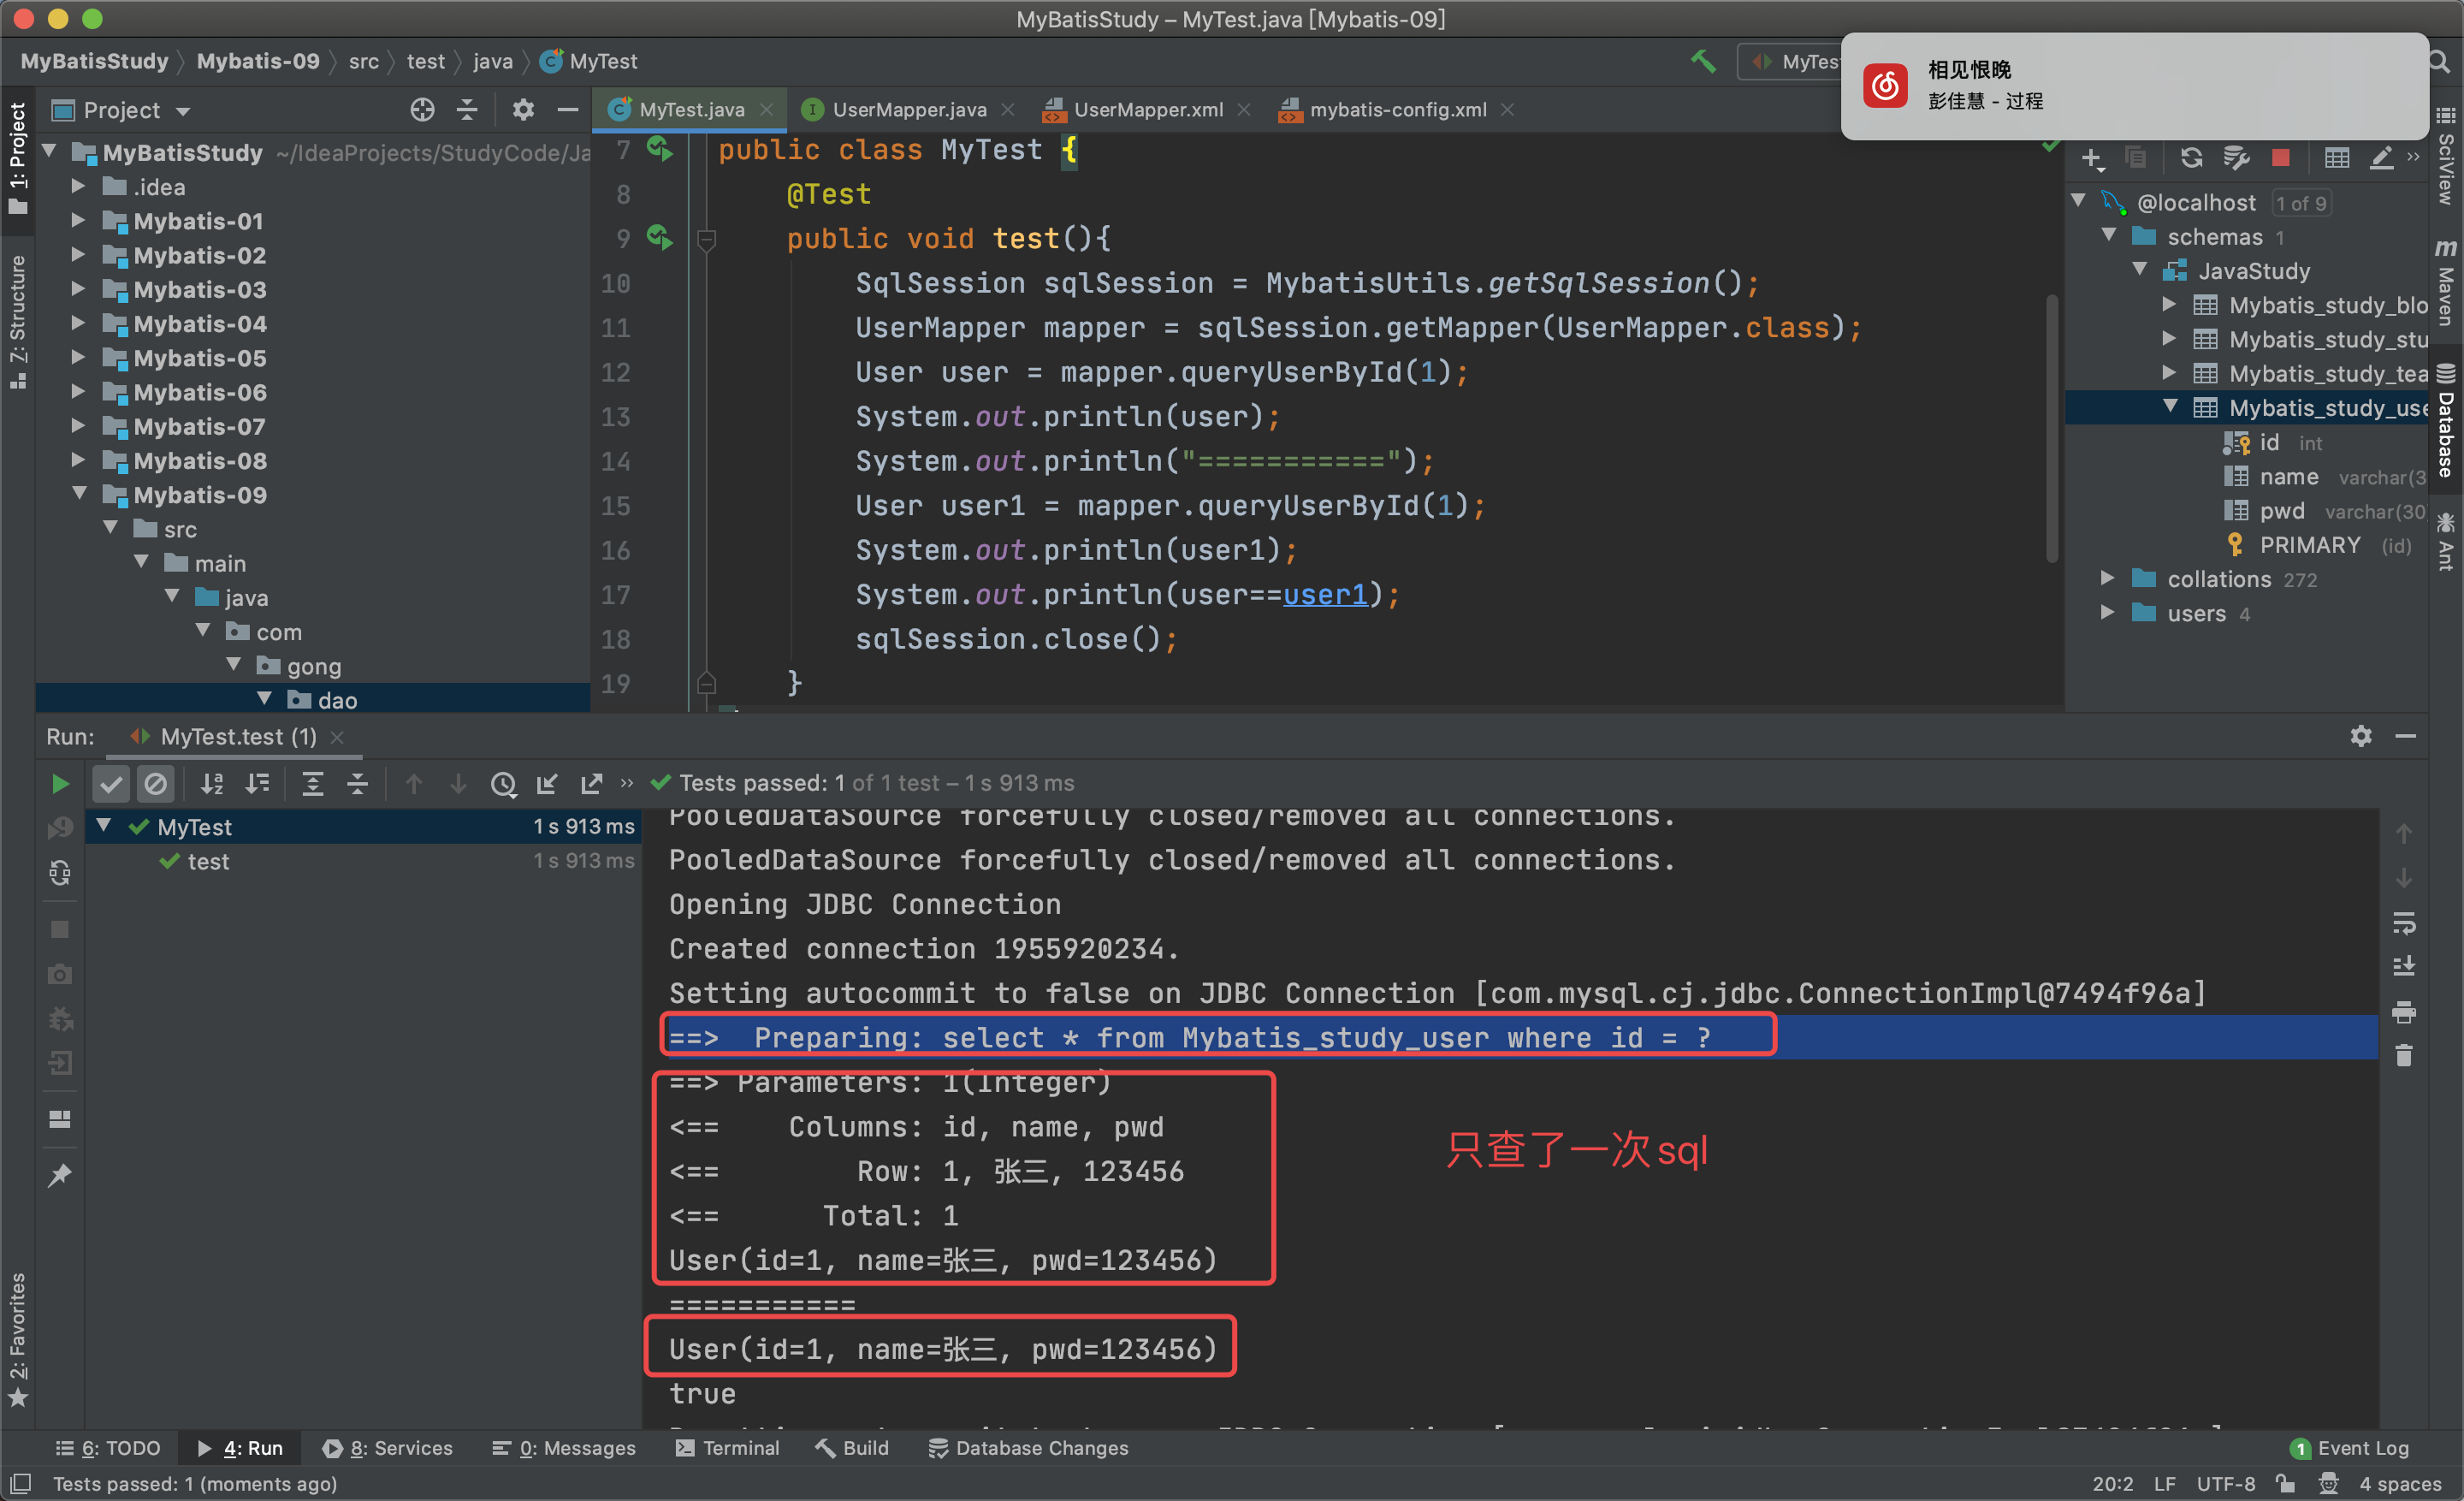Select the test result row under MyTest
The height and width of the screenshot is (1501, 2464).
coord(363,861)
